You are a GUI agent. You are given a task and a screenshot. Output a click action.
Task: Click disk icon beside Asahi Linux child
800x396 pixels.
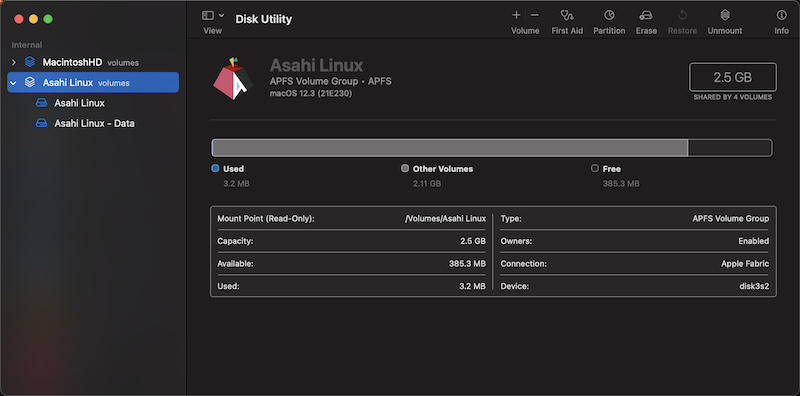[x=41, y=103]
